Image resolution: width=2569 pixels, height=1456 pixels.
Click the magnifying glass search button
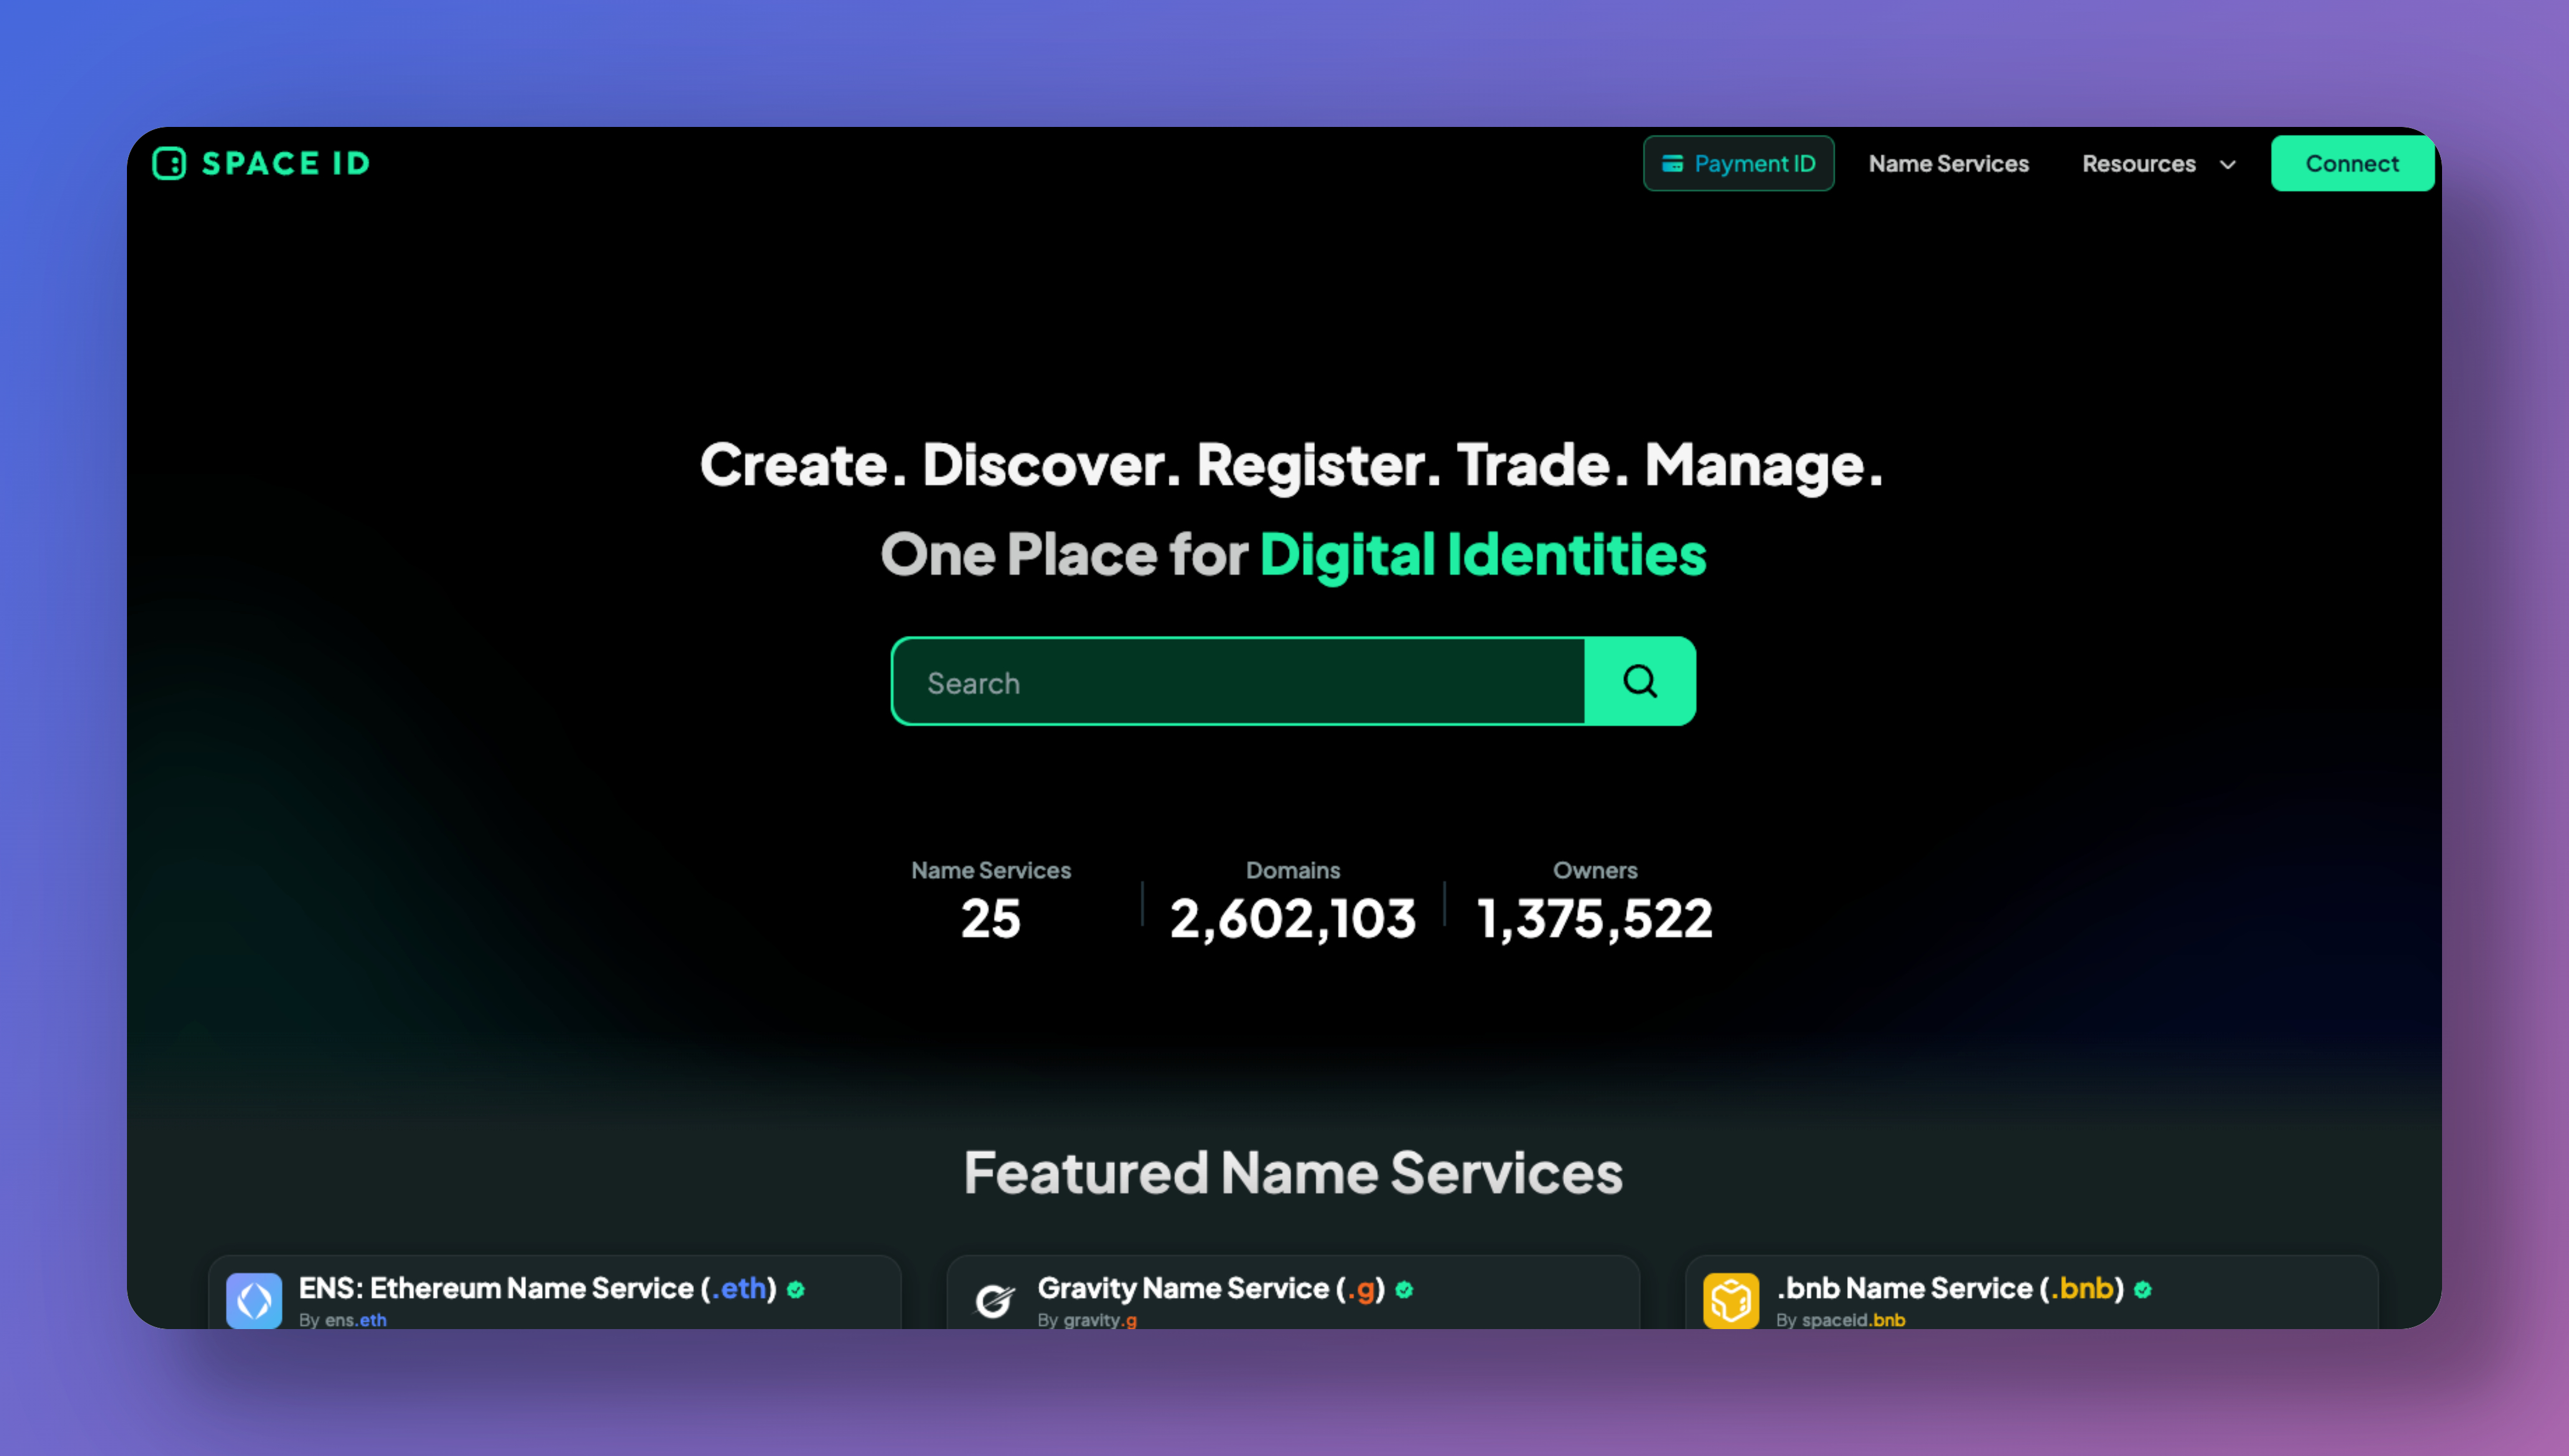tap(1640, 682)
